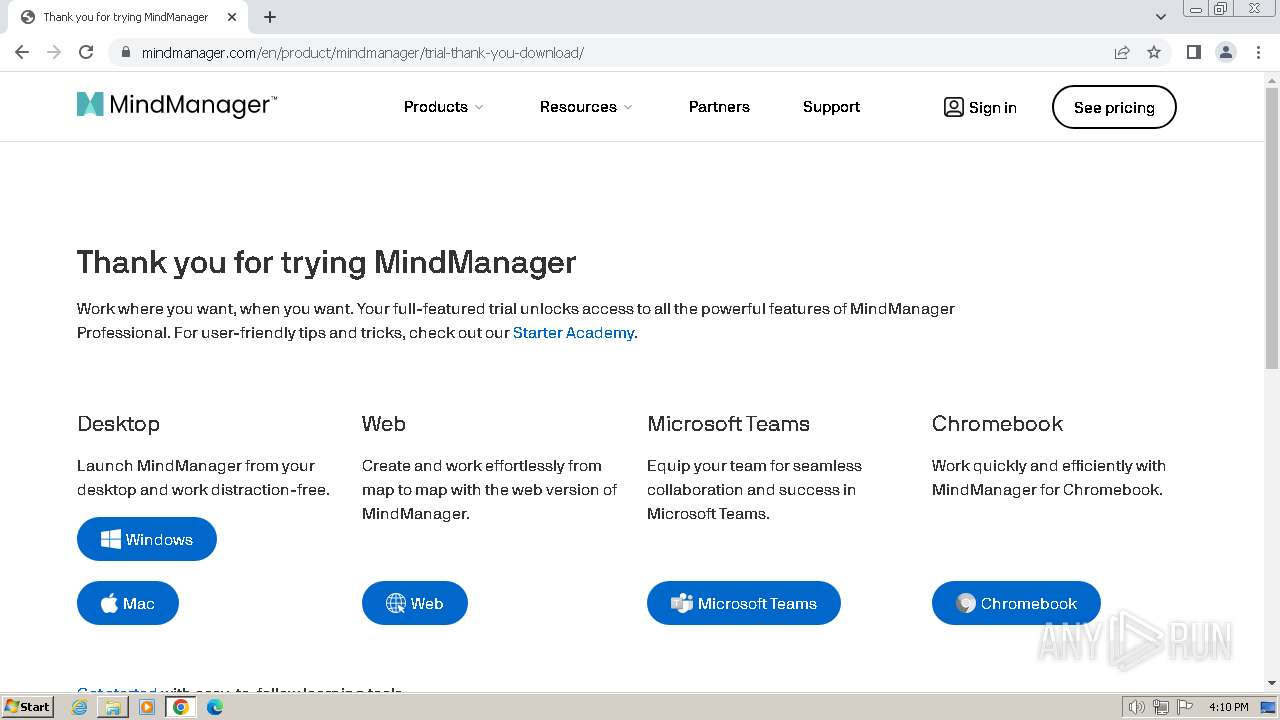
Task: Open the Starter Academy link
Action: coord(573,333)
